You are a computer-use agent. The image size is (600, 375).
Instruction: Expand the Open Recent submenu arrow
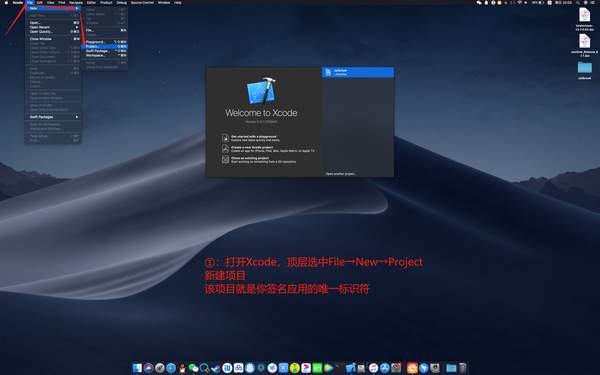(x=77, y=27)
